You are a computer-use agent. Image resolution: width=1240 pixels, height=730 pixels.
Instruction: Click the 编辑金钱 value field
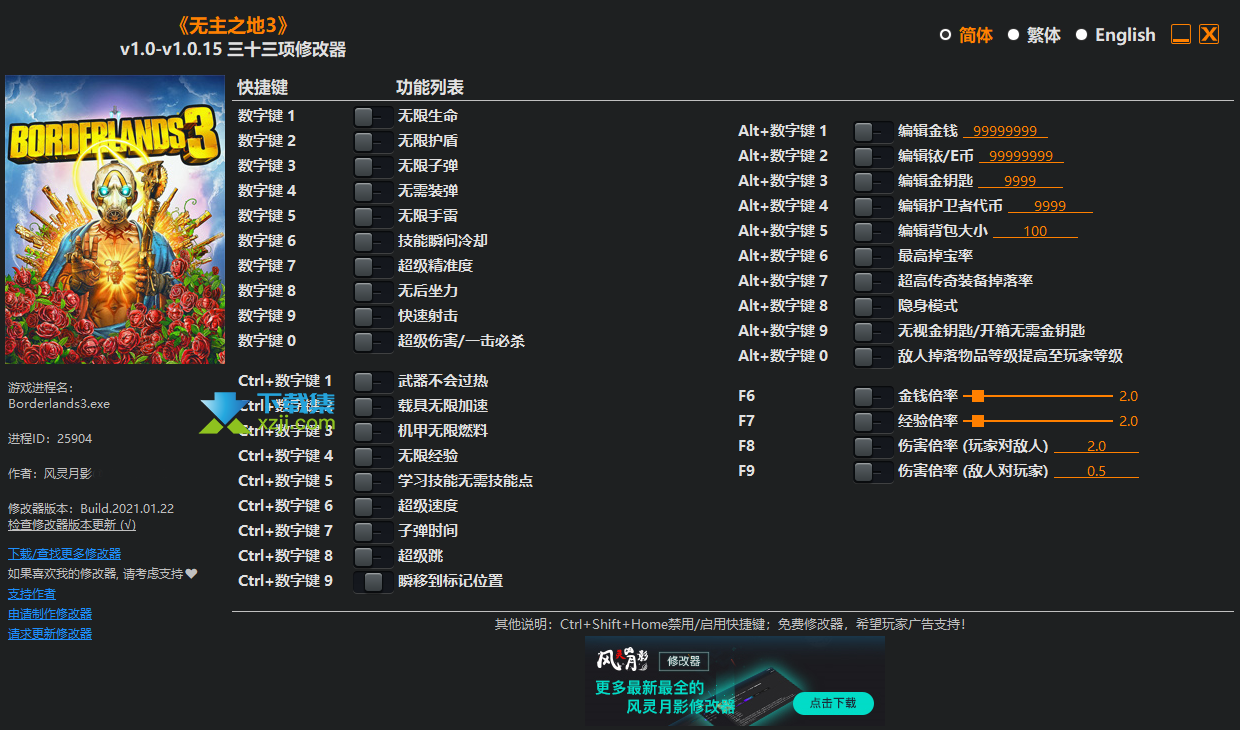1005,131
